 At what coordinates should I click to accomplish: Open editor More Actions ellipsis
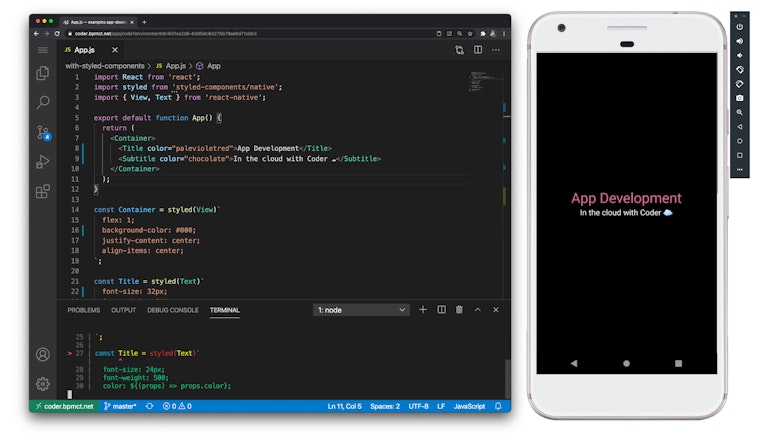pyautogui.click(x=496, y=50)
